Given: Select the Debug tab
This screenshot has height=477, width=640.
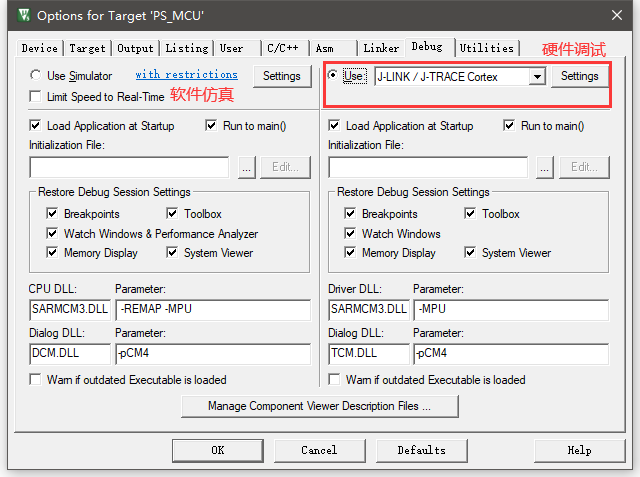Looking at the screenshot, I should click(x=429, y=47).
